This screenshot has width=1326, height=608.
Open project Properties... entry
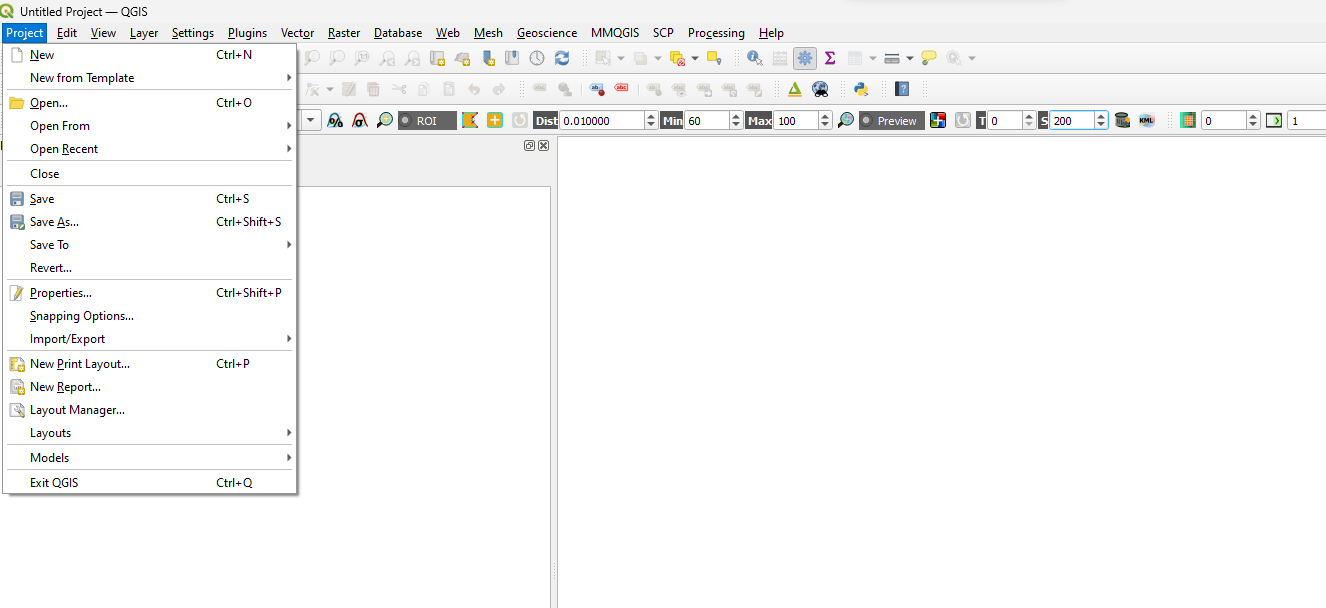pos(150,293)
